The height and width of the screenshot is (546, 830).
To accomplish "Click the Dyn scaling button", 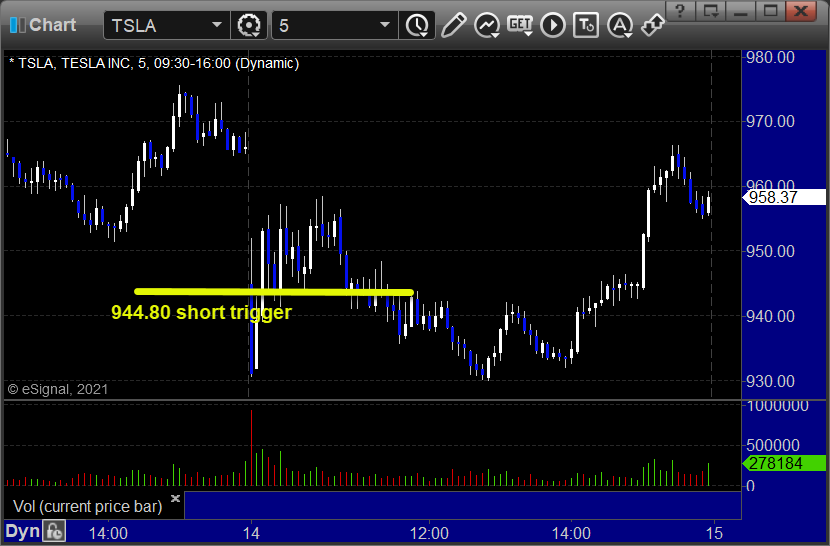I will click(23, 532).
